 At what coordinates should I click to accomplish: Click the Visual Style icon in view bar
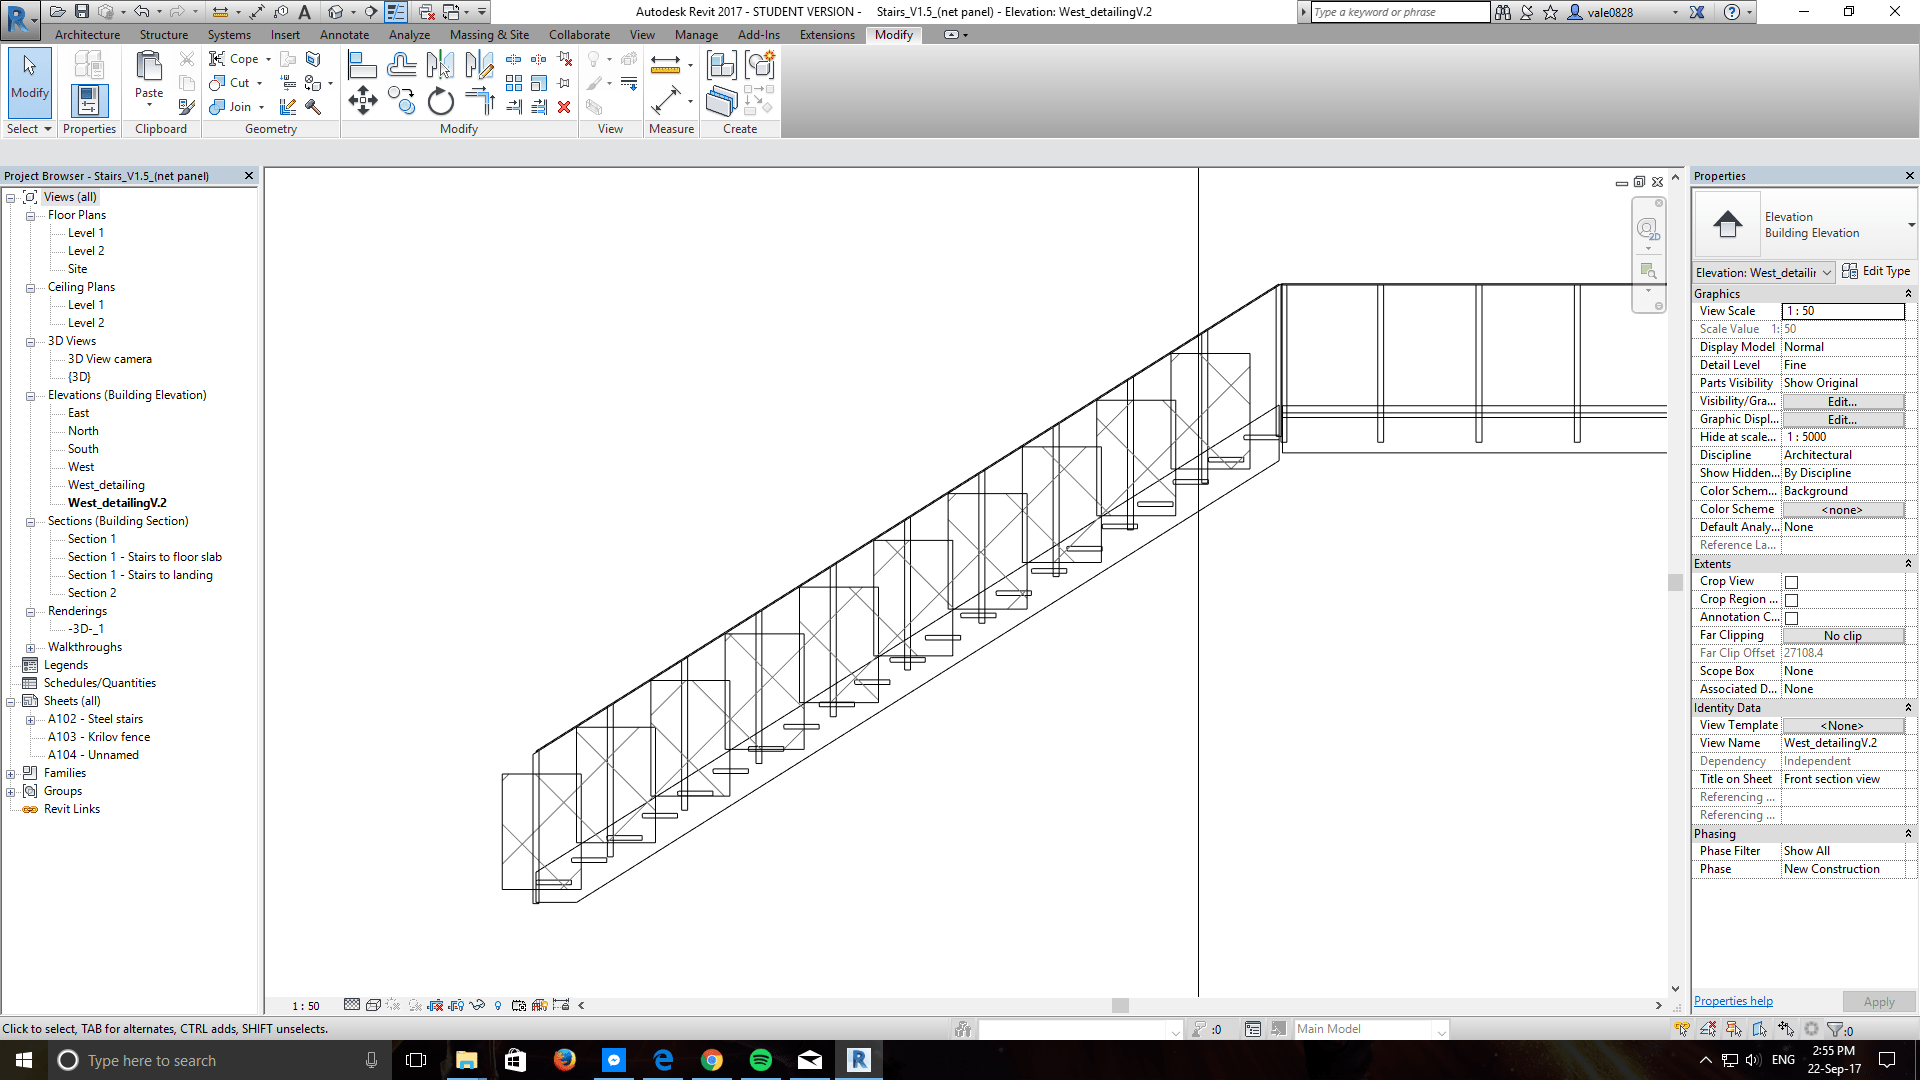(372, 1005)
